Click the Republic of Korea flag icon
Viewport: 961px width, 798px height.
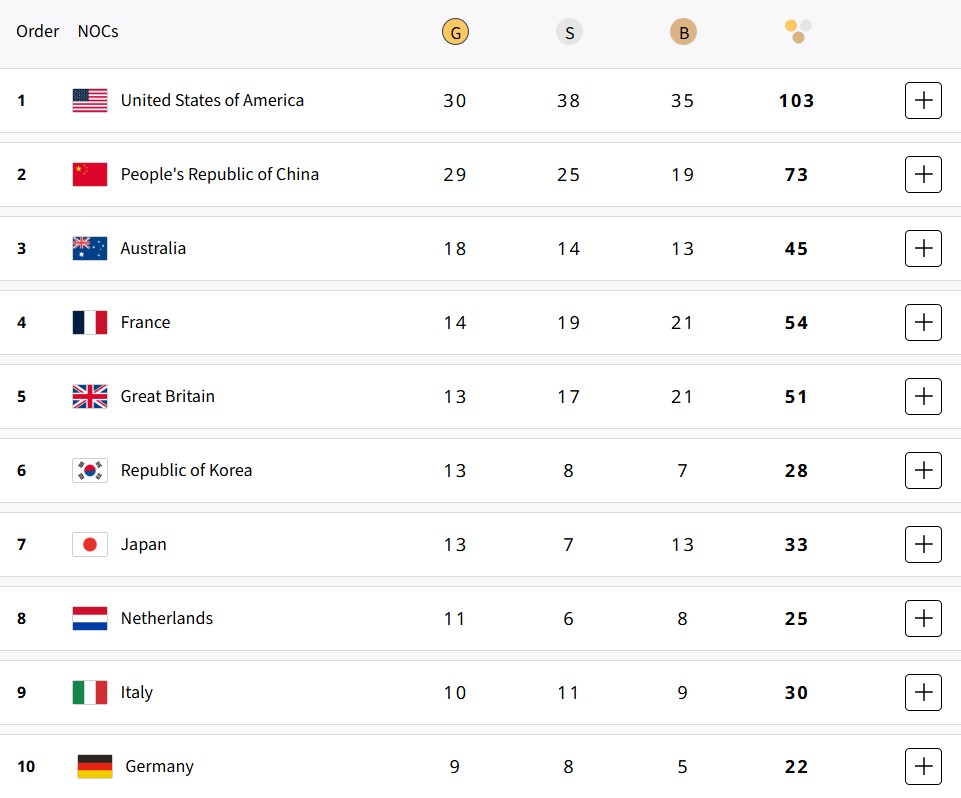coord(89,470)
